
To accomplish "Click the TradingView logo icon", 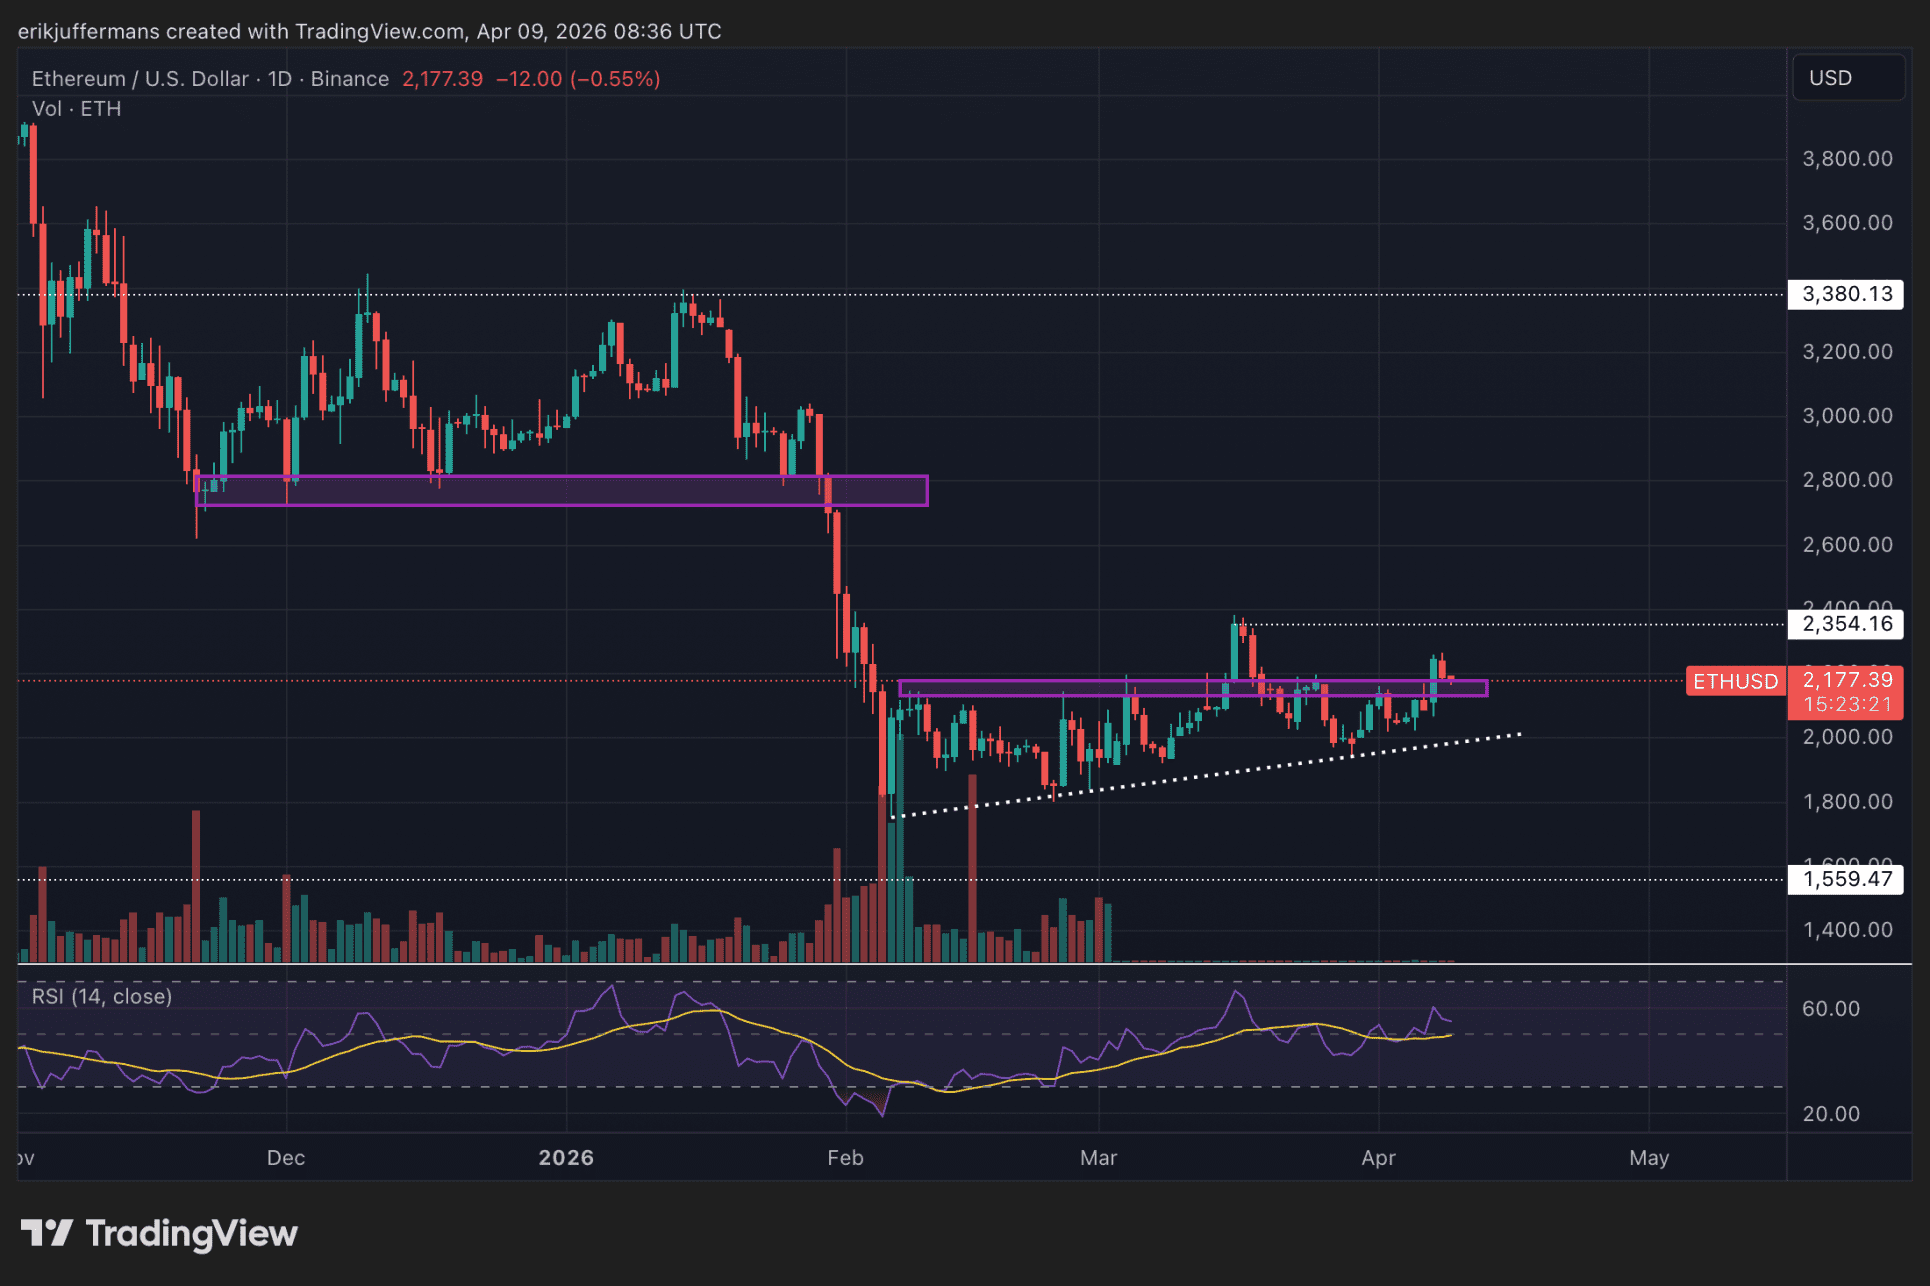I will click(46, 1232).
